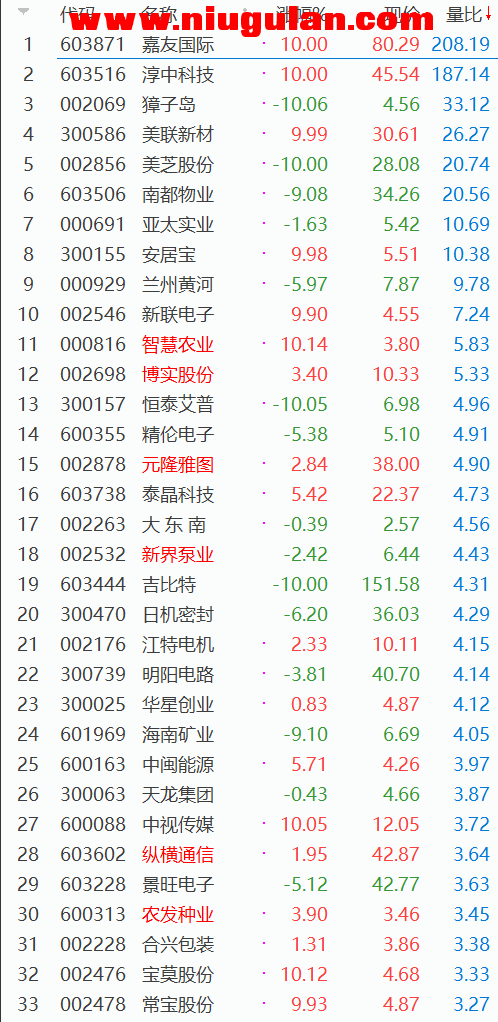This screenshot has height=1022, width=498.
Task: Select 日机密封 stock name
Action: point(178,615)
